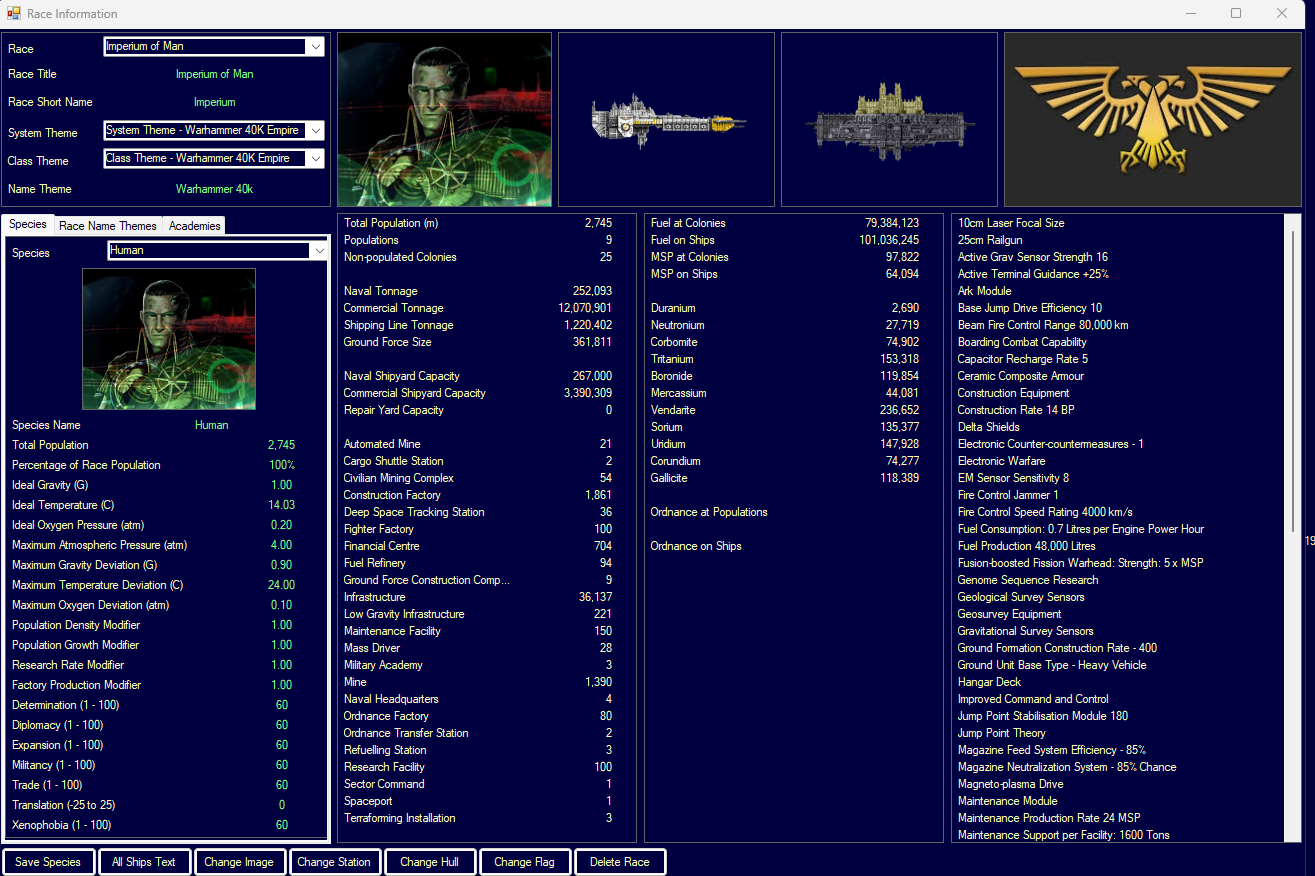Select the 25cm Railgun technology
1315x876 pixels.
tap(990, 240)
